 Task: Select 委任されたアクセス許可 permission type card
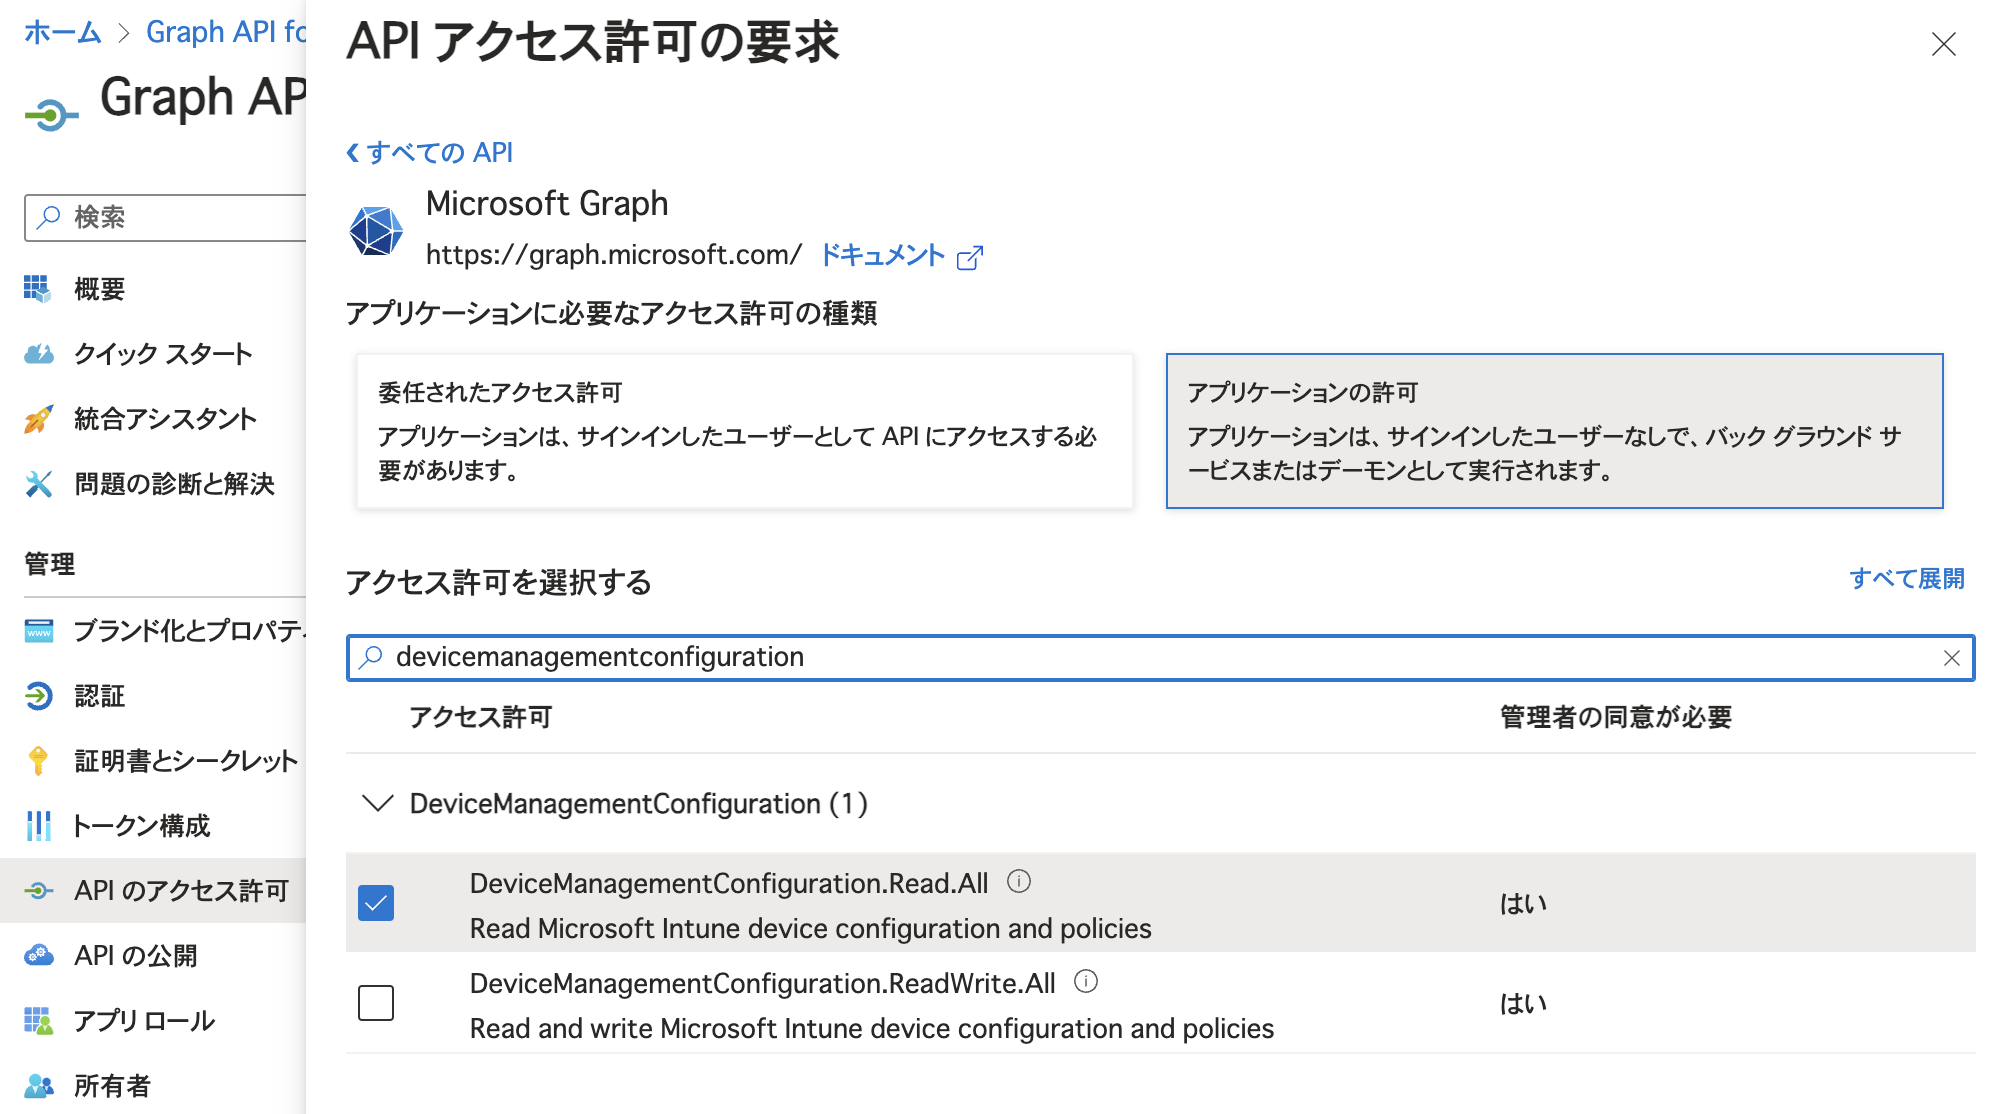click(744, 431)
